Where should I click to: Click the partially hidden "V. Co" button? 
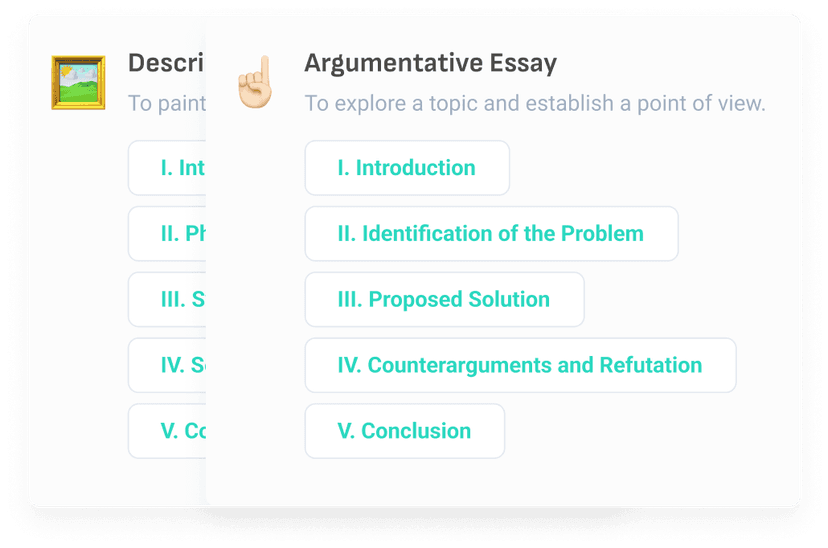tap(168, 431)
